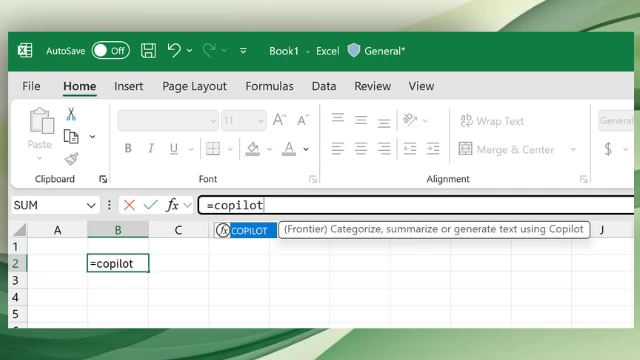This screenshot has width=640, height=360.
Task: Open Insert Function fx button
Action: click(172, 205)
